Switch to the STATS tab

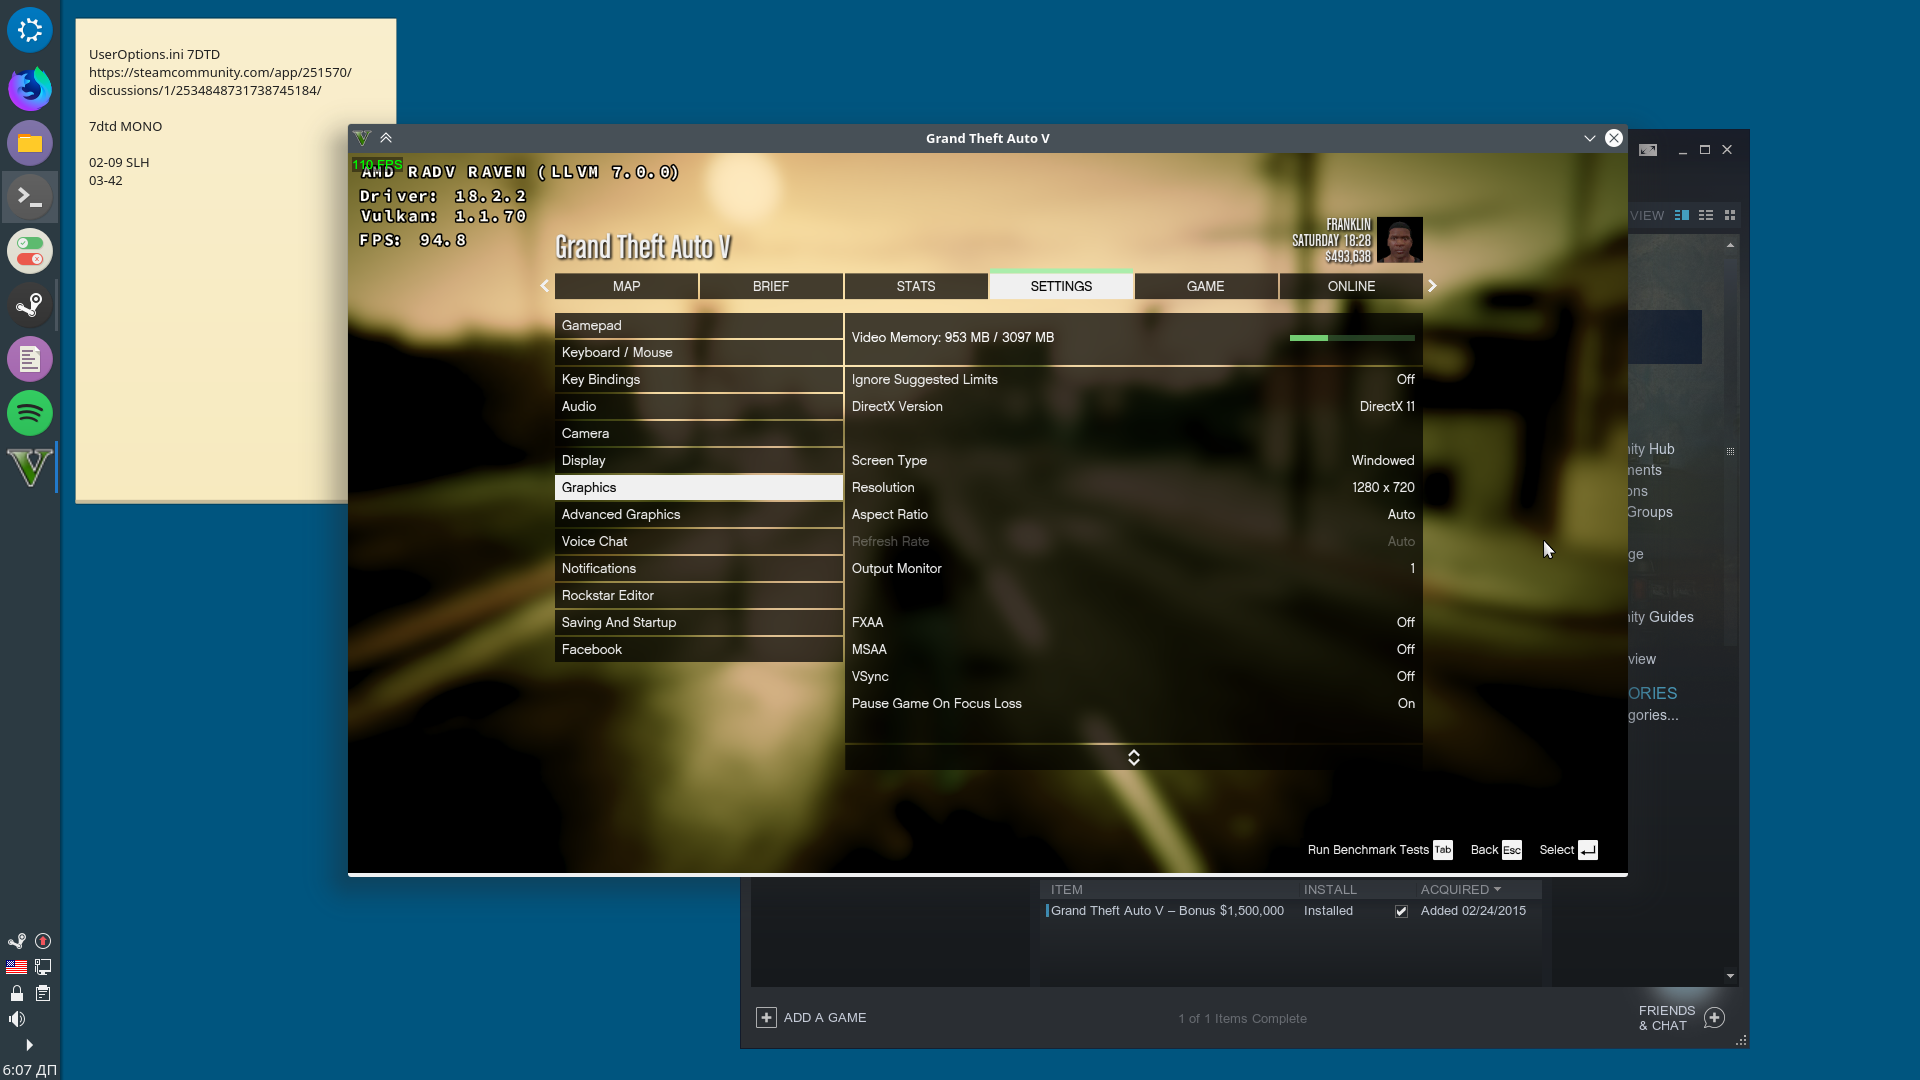(x=915, y=286)
